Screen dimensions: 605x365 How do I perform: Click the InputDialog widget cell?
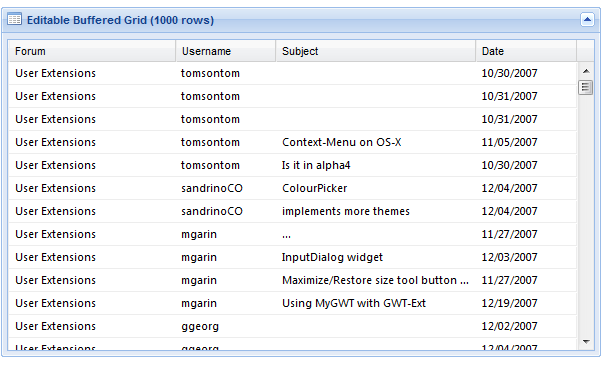click(x=375, y=257)
